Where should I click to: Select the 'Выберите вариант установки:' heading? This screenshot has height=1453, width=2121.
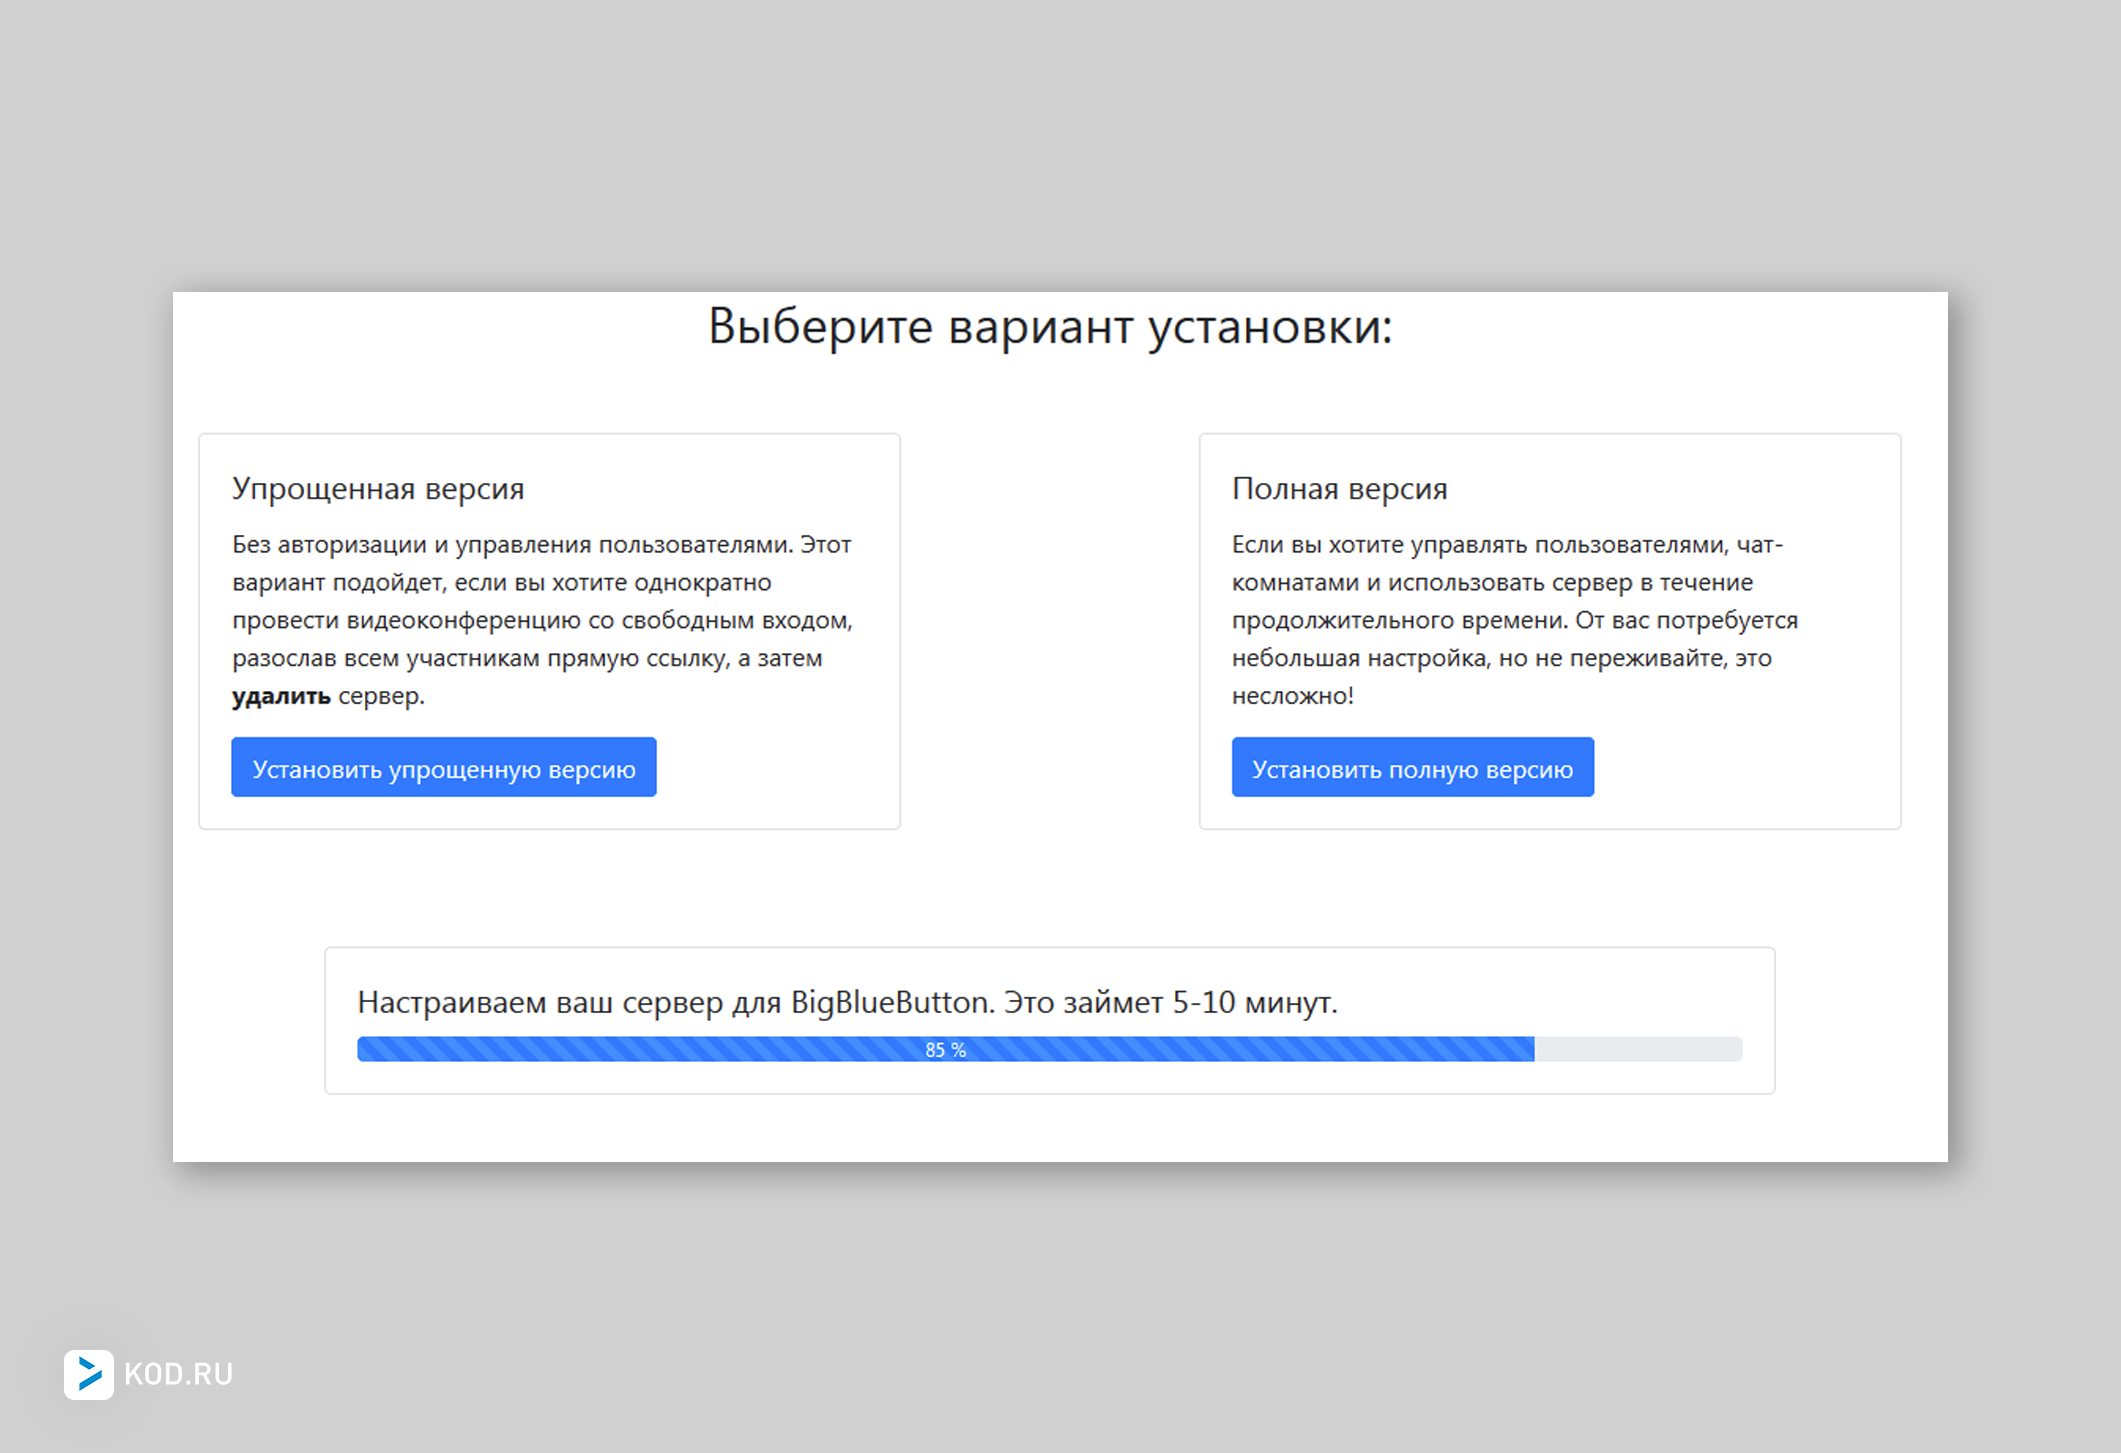pos(1050,327)
